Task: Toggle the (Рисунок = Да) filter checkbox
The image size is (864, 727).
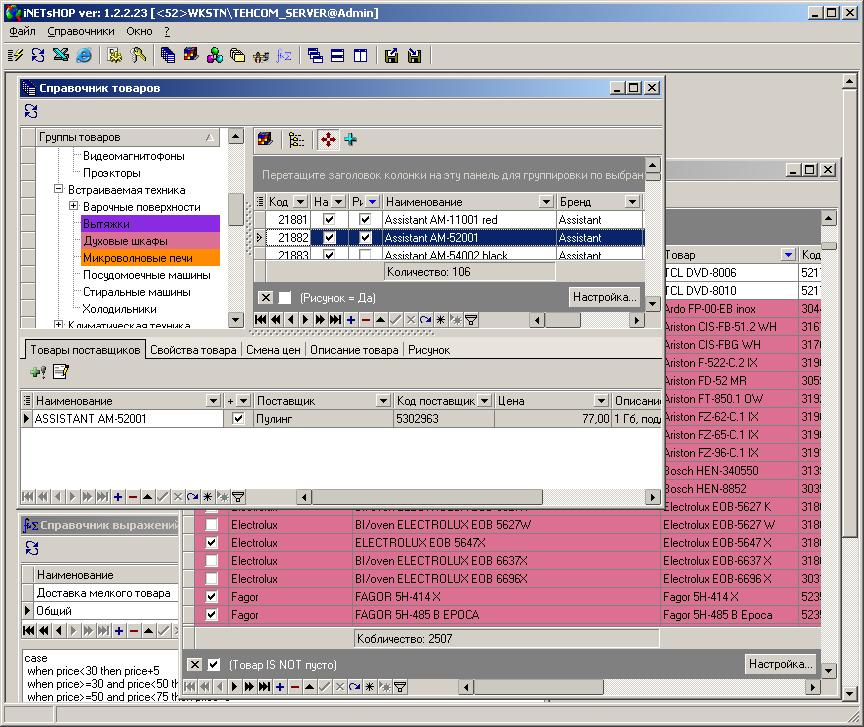Action: pos(285,298)
